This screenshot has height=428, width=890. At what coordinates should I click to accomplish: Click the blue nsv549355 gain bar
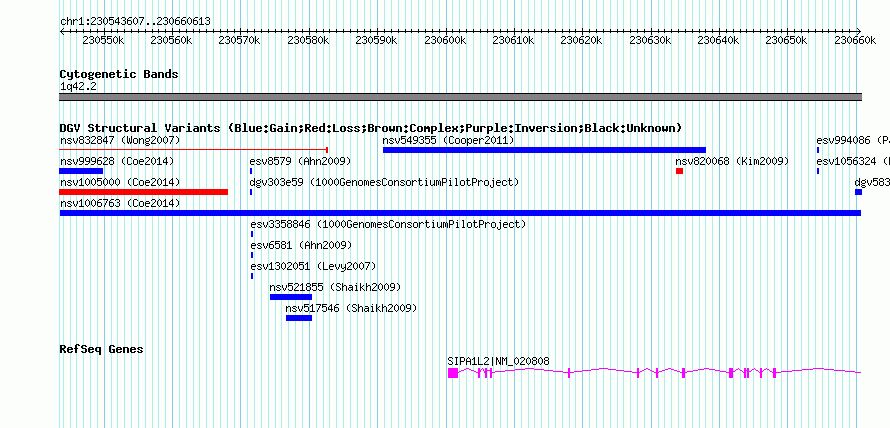pyautogui.click(x=544, y=150)
